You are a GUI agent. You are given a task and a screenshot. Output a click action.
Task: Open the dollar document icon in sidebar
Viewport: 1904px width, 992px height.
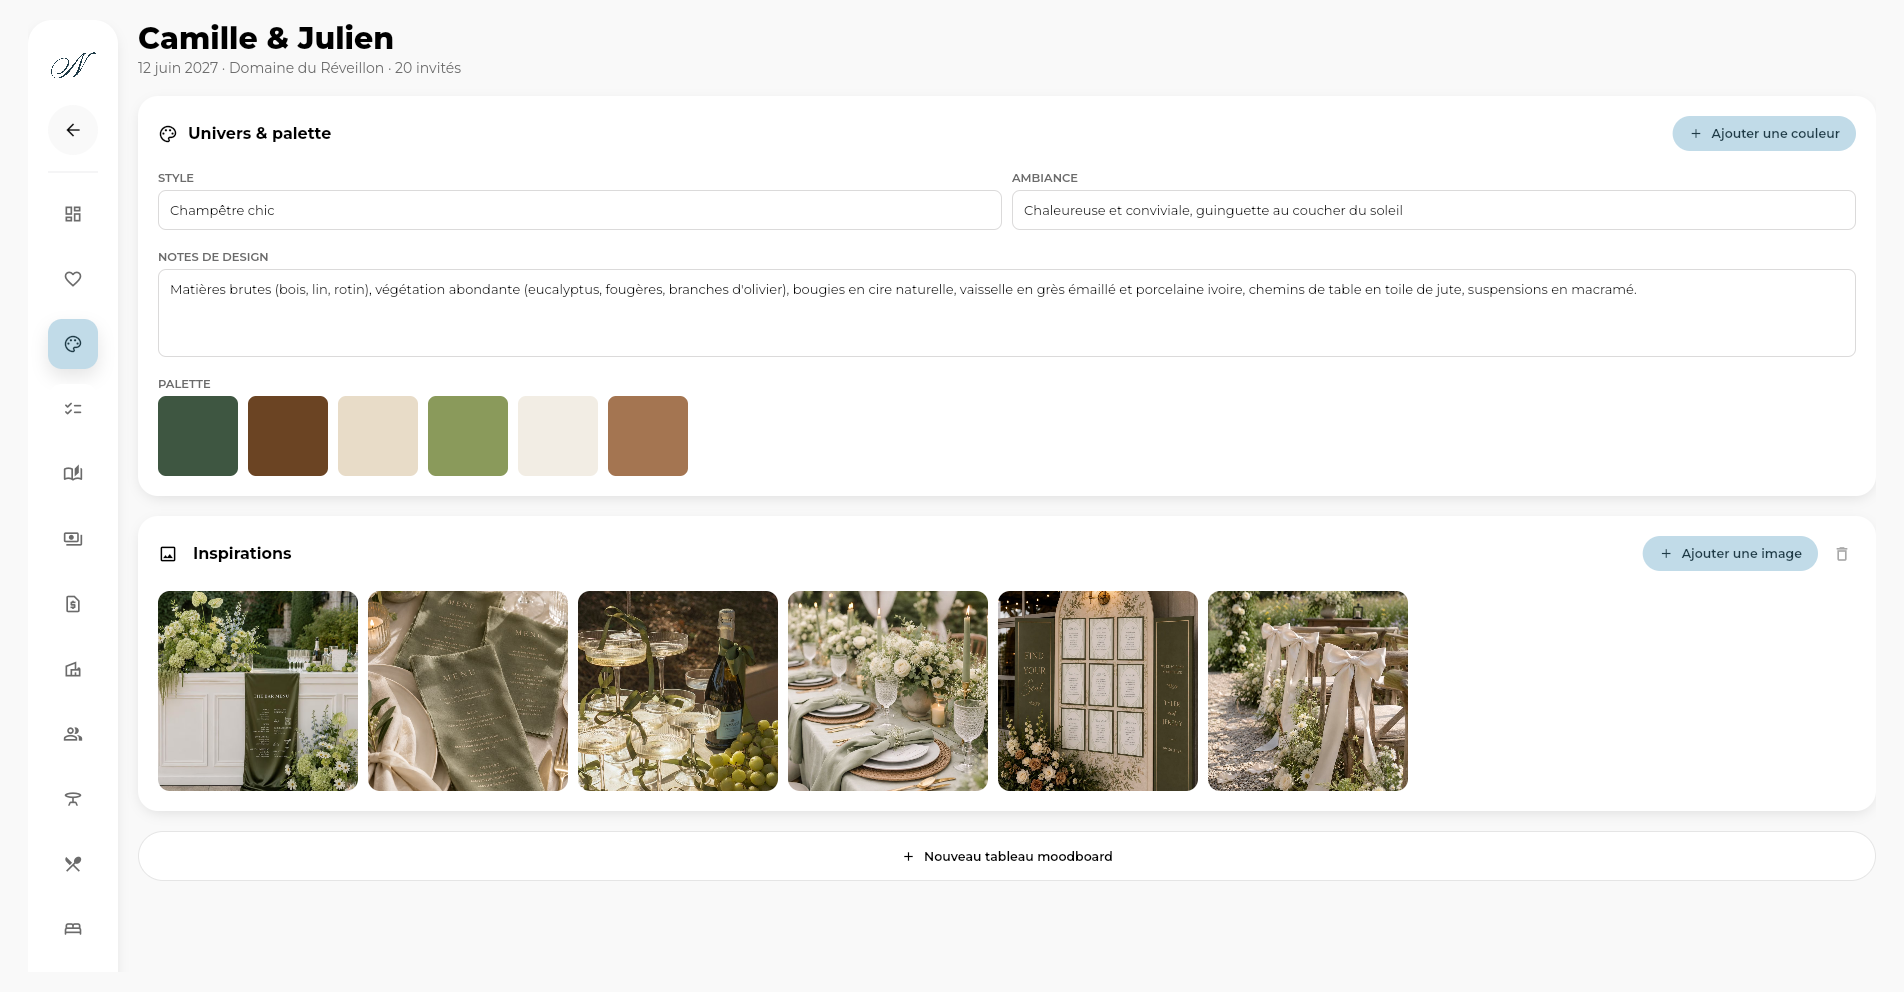click(73, 604)
